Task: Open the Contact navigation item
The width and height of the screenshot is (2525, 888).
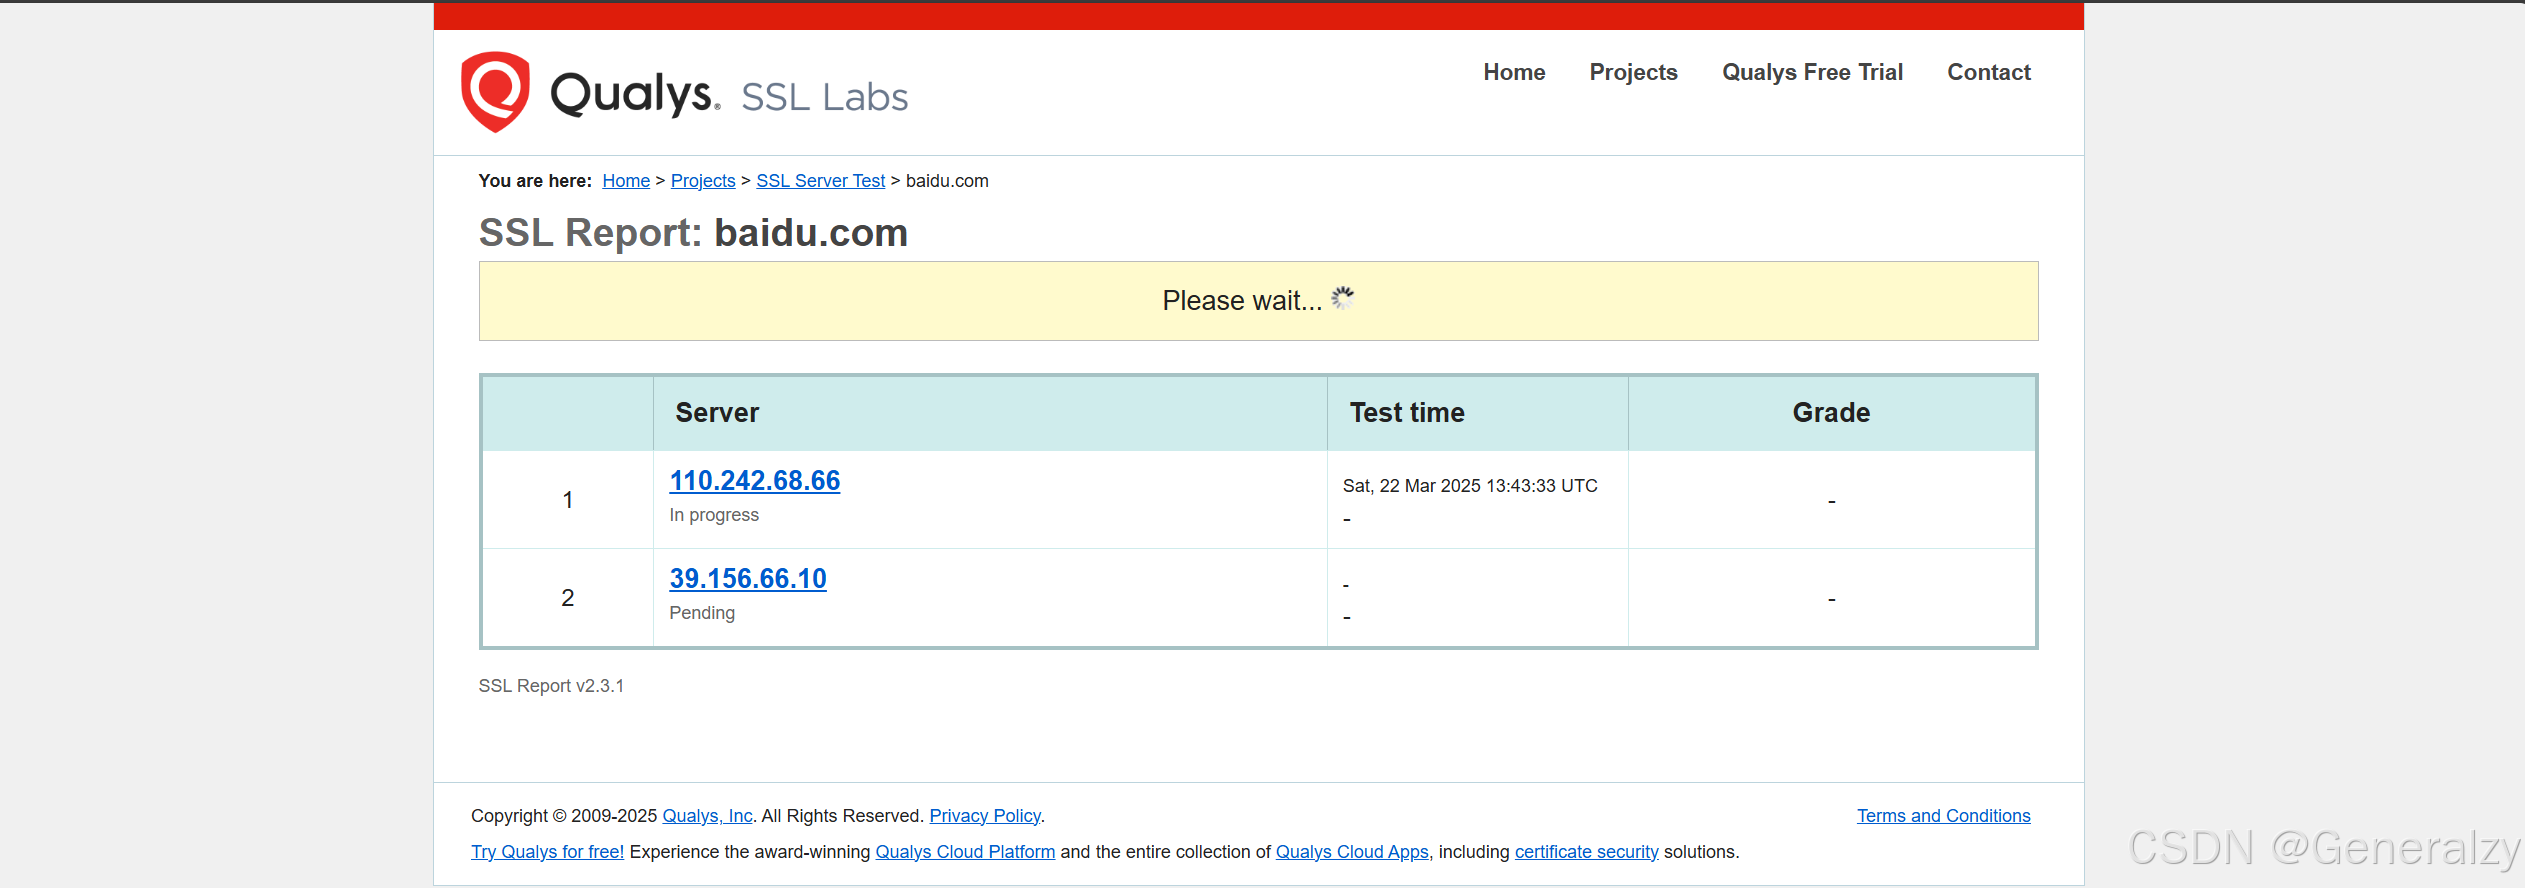Action: [1988, 72]
